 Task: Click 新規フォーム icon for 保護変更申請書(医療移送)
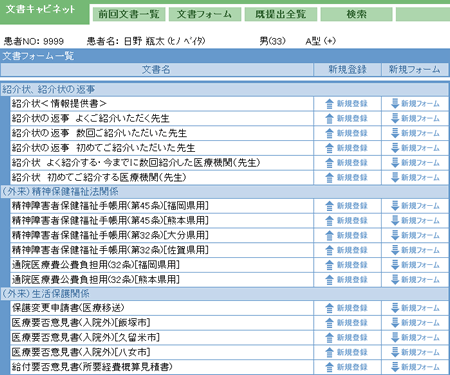395,308
